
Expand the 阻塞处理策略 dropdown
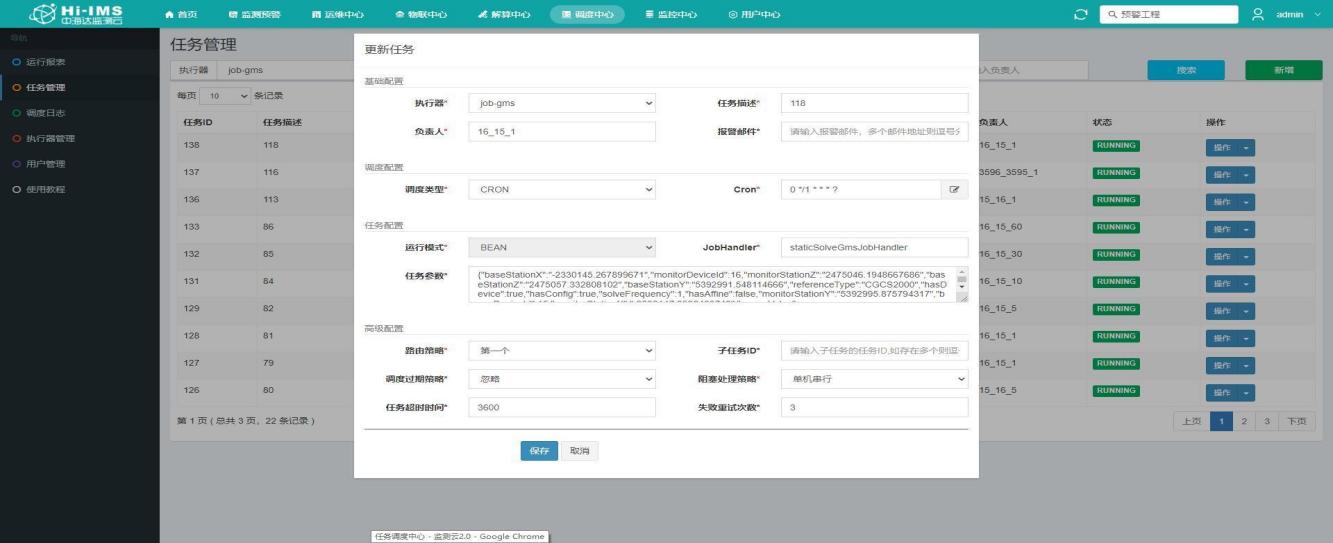pos(874,379)
